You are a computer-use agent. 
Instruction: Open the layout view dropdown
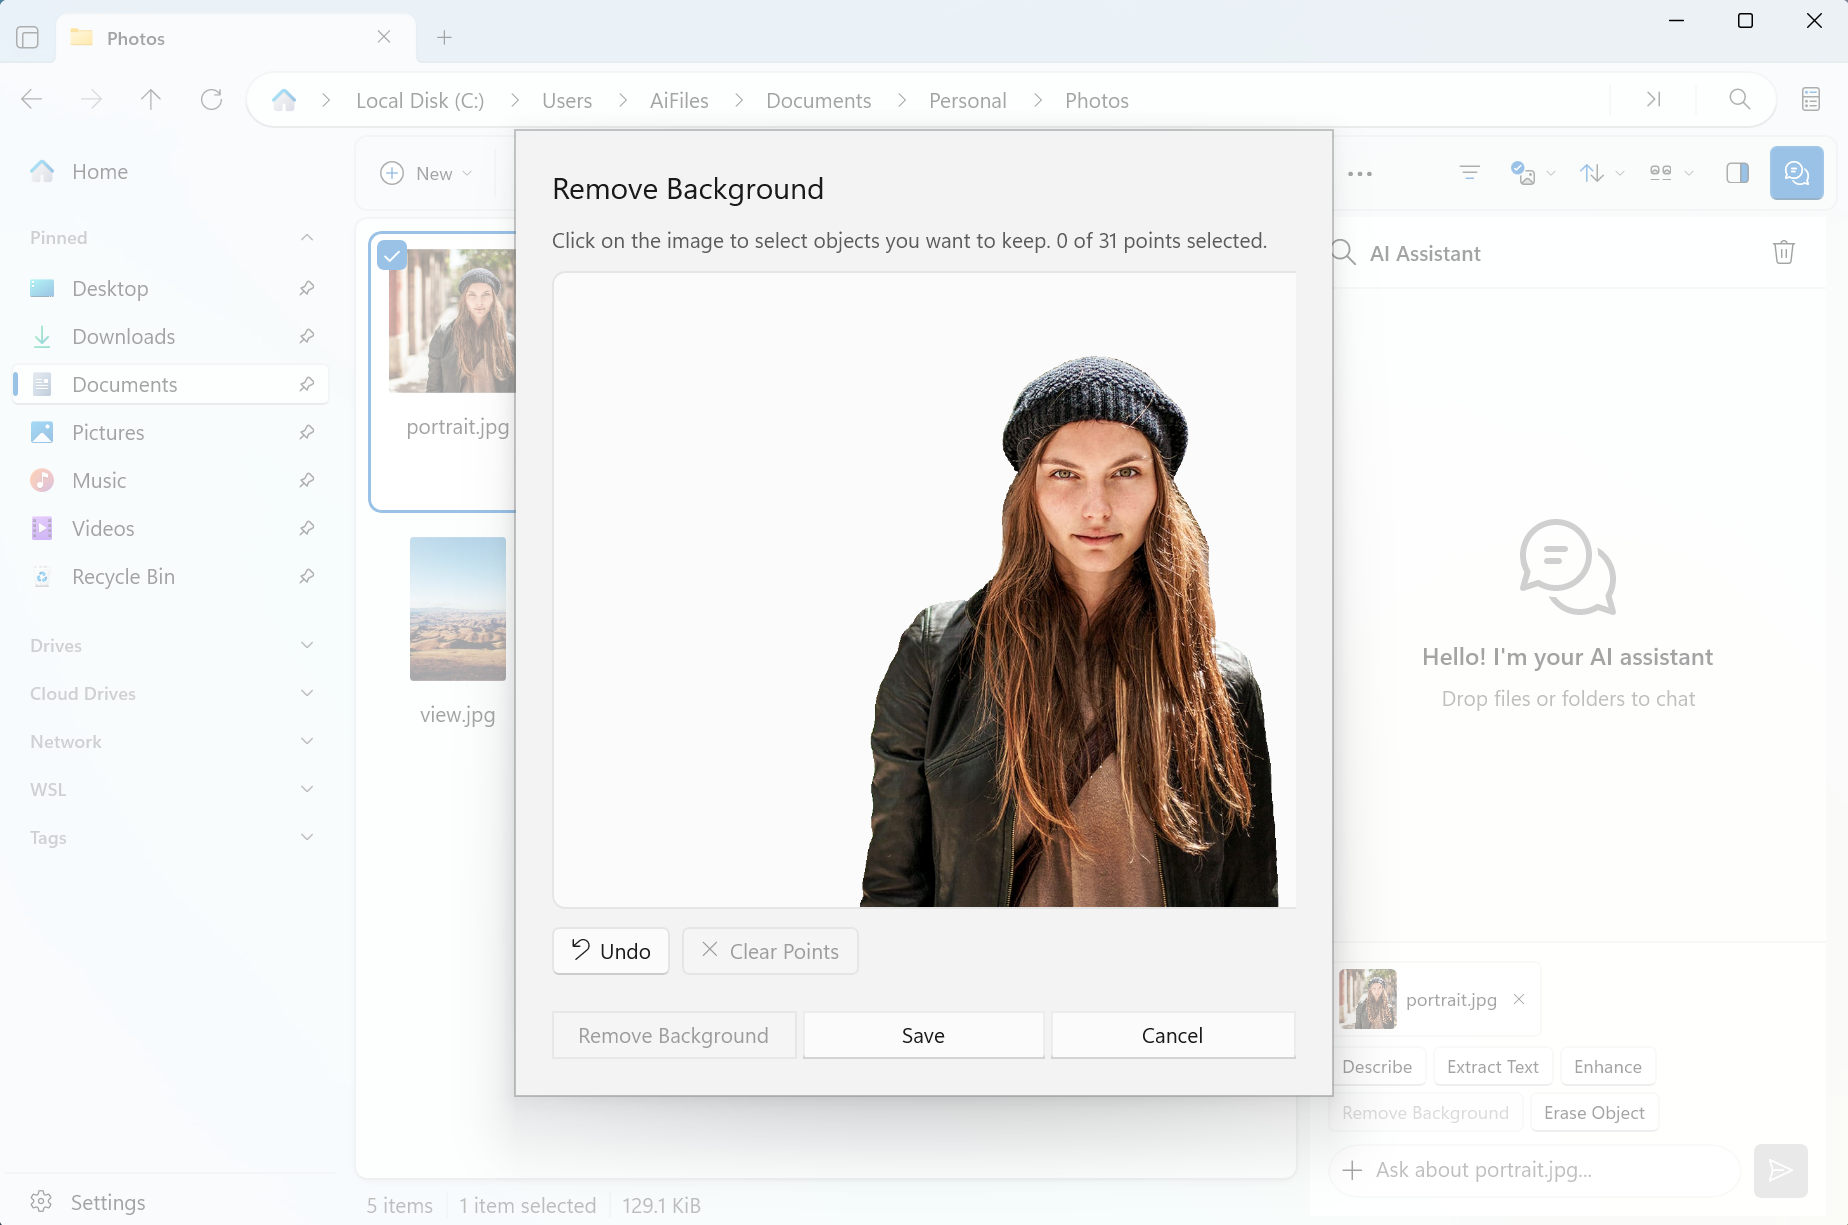1670,173
